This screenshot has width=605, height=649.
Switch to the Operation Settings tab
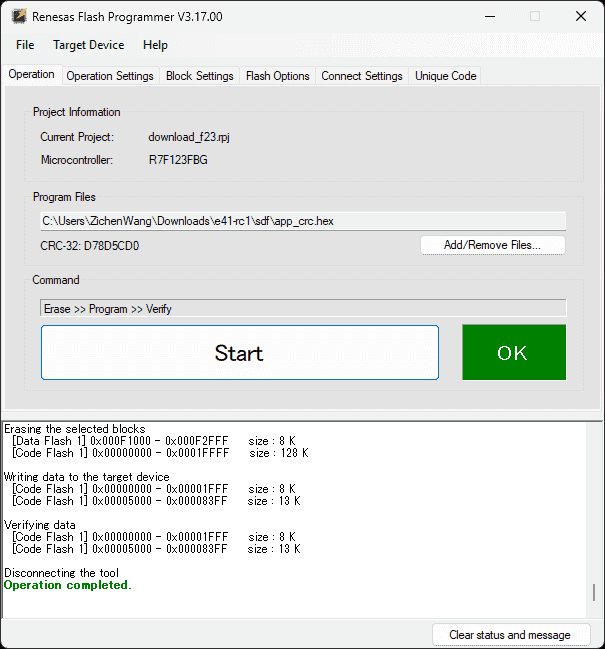tap(110, 76)
